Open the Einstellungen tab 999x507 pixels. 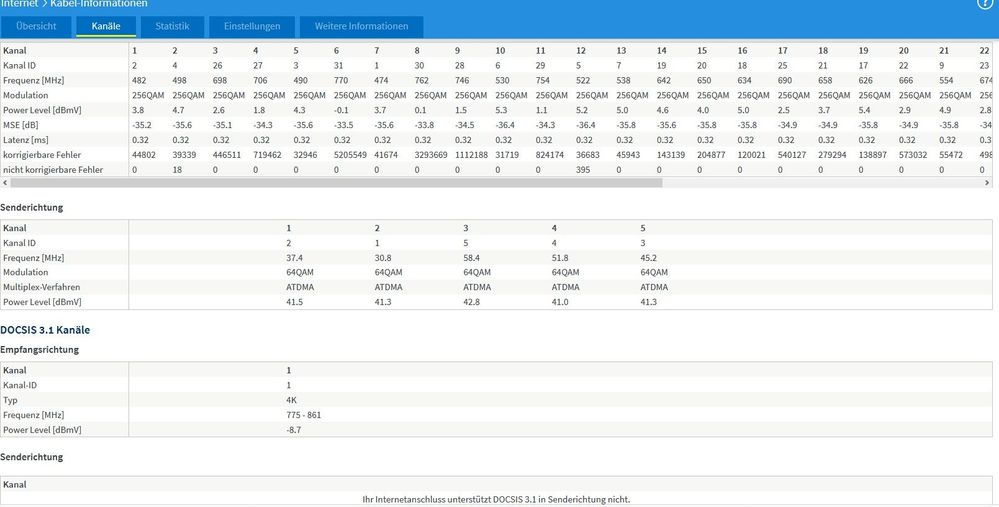[x=252, y=26]
